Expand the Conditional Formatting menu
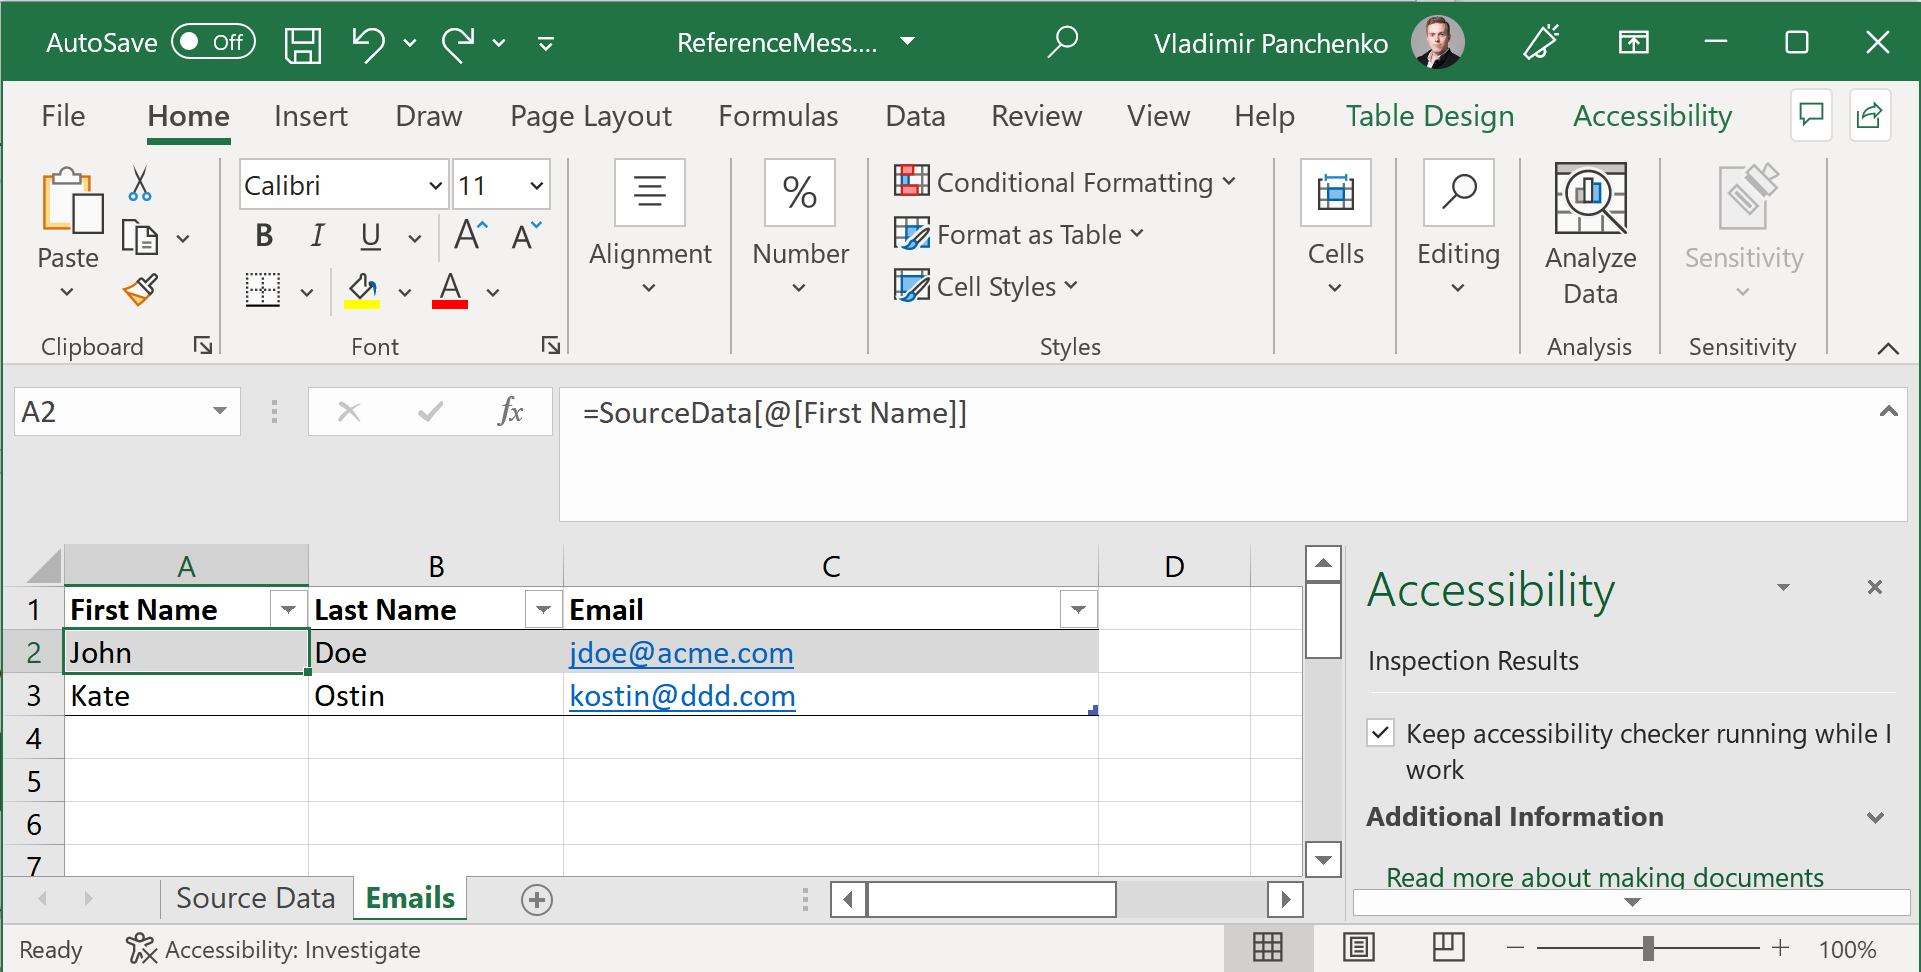This screenshot has width=1921, height=972. (1066, 182)
